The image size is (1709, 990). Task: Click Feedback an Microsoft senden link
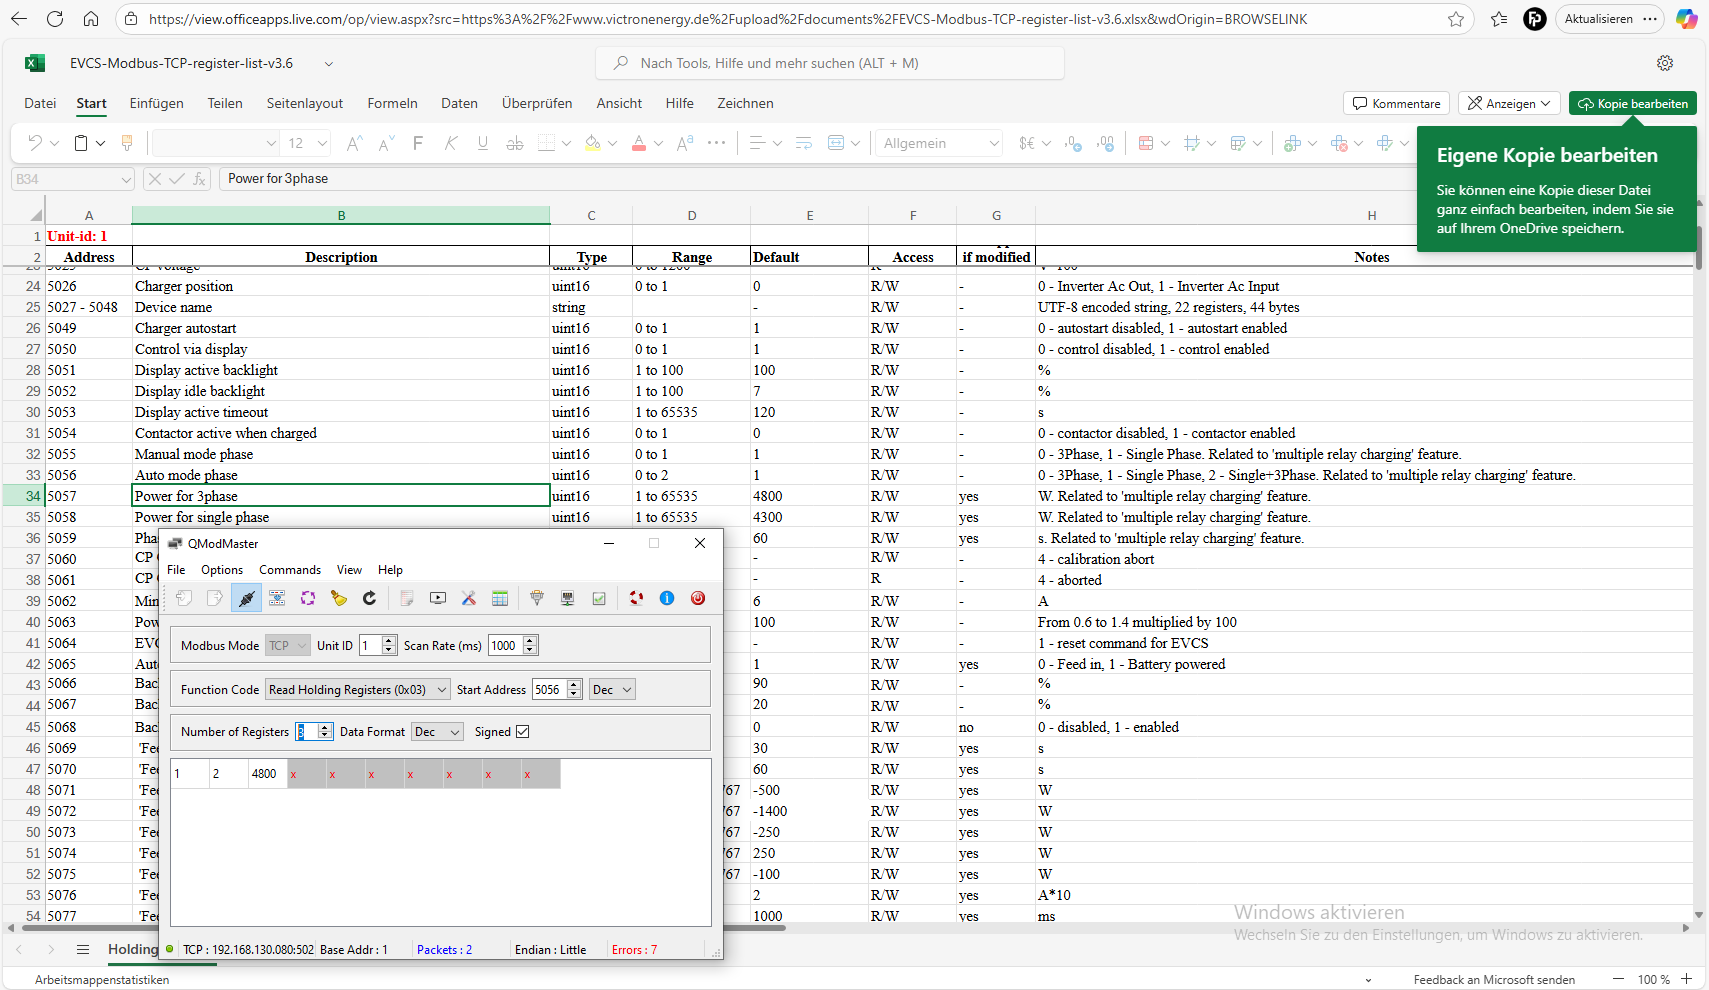(1494, 980)
